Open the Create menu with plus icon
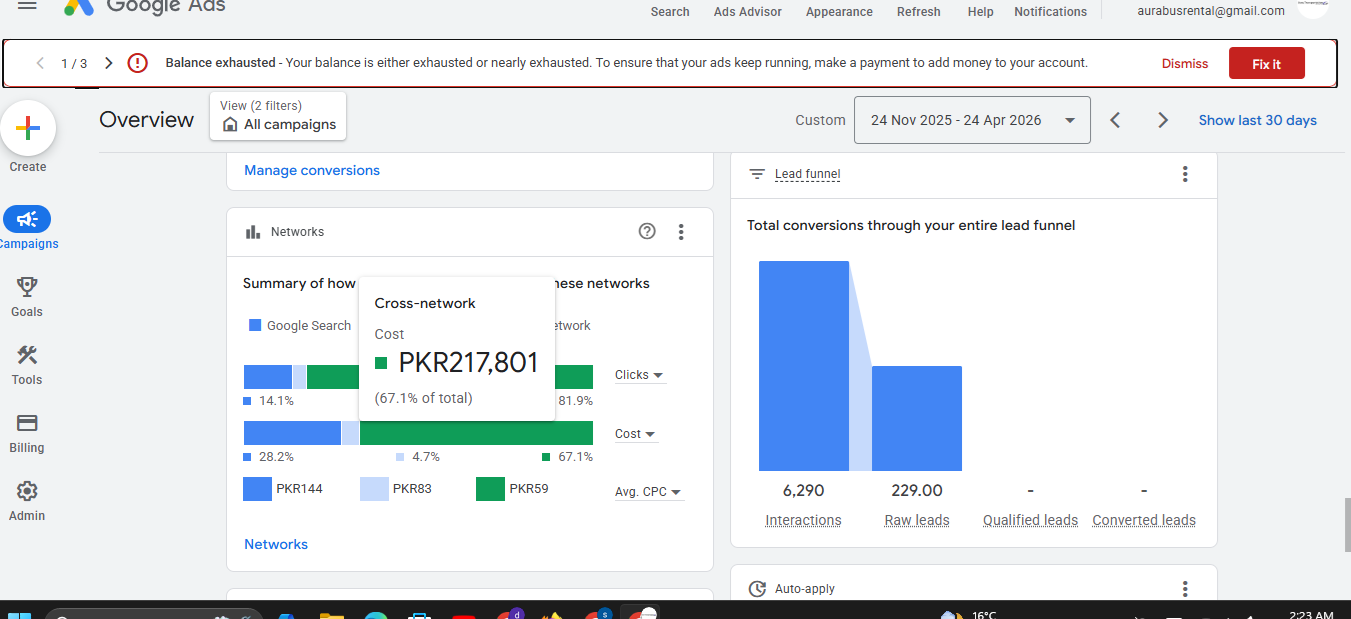1351x619 pixels. click(27, 128)
